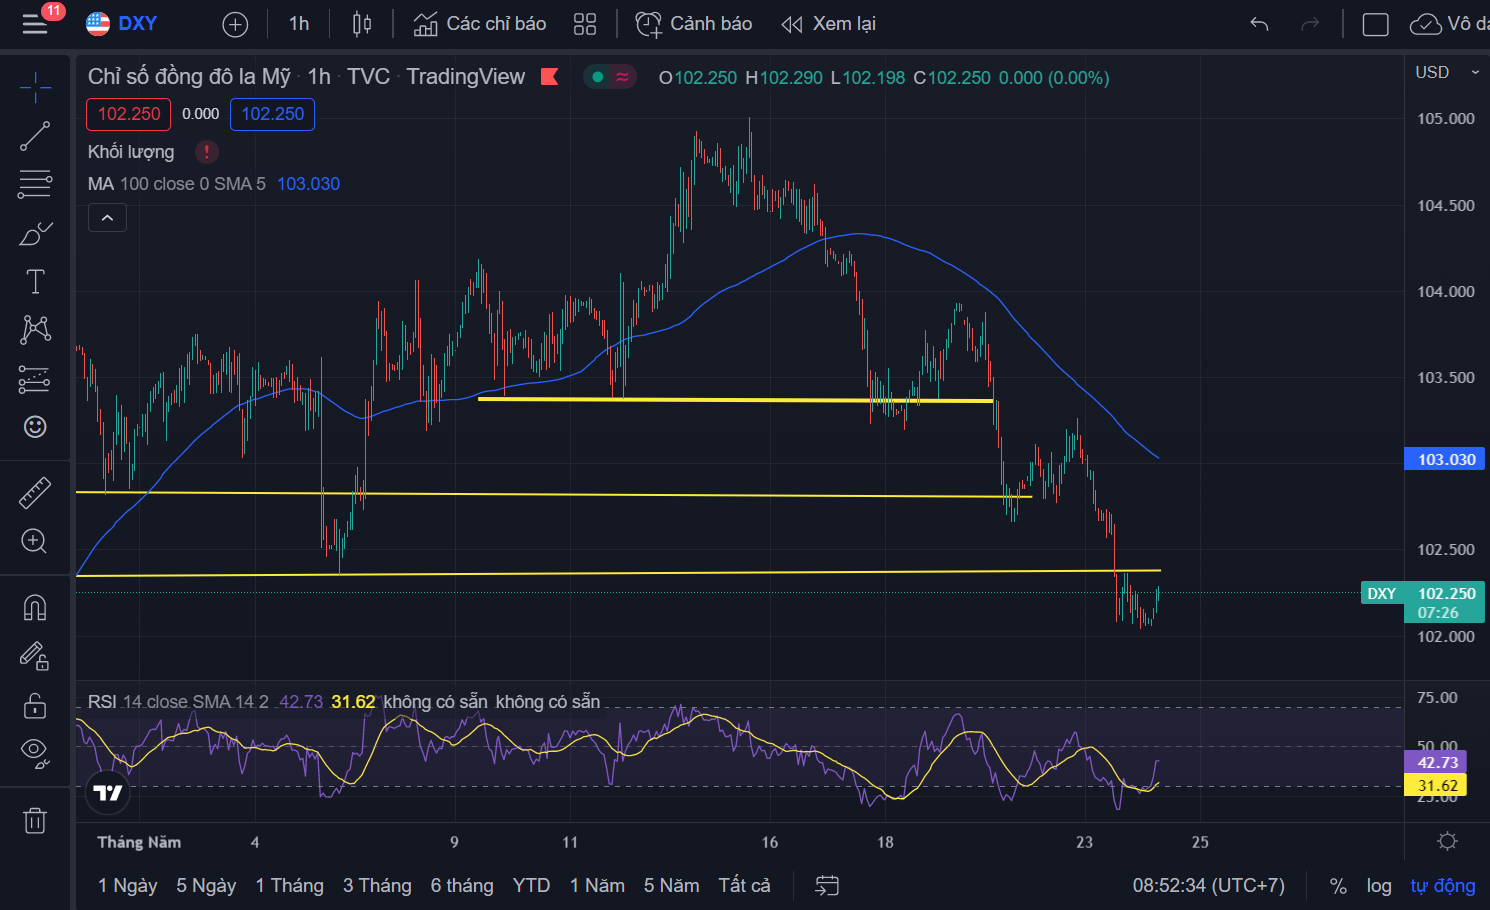Click the red 102.250 sell price box
The height and width of the screenshot is (910, 1490).
(x=129, y=114)
